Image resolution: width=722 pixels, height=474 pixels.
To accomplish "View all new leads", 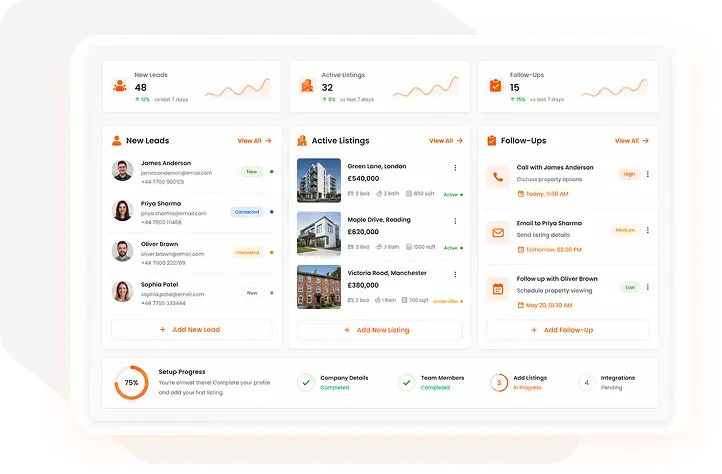I will 254,140.
